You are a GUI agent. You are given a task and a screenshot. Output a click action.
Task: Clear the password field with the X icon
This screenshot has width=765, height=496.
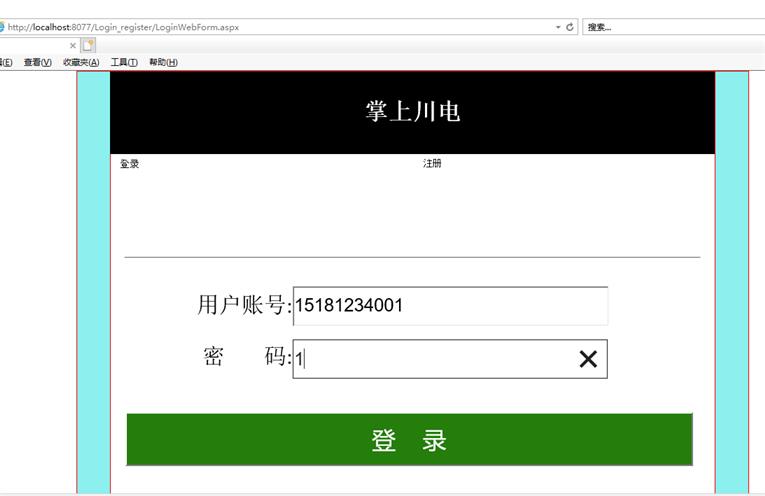click(x=588, y=359)
